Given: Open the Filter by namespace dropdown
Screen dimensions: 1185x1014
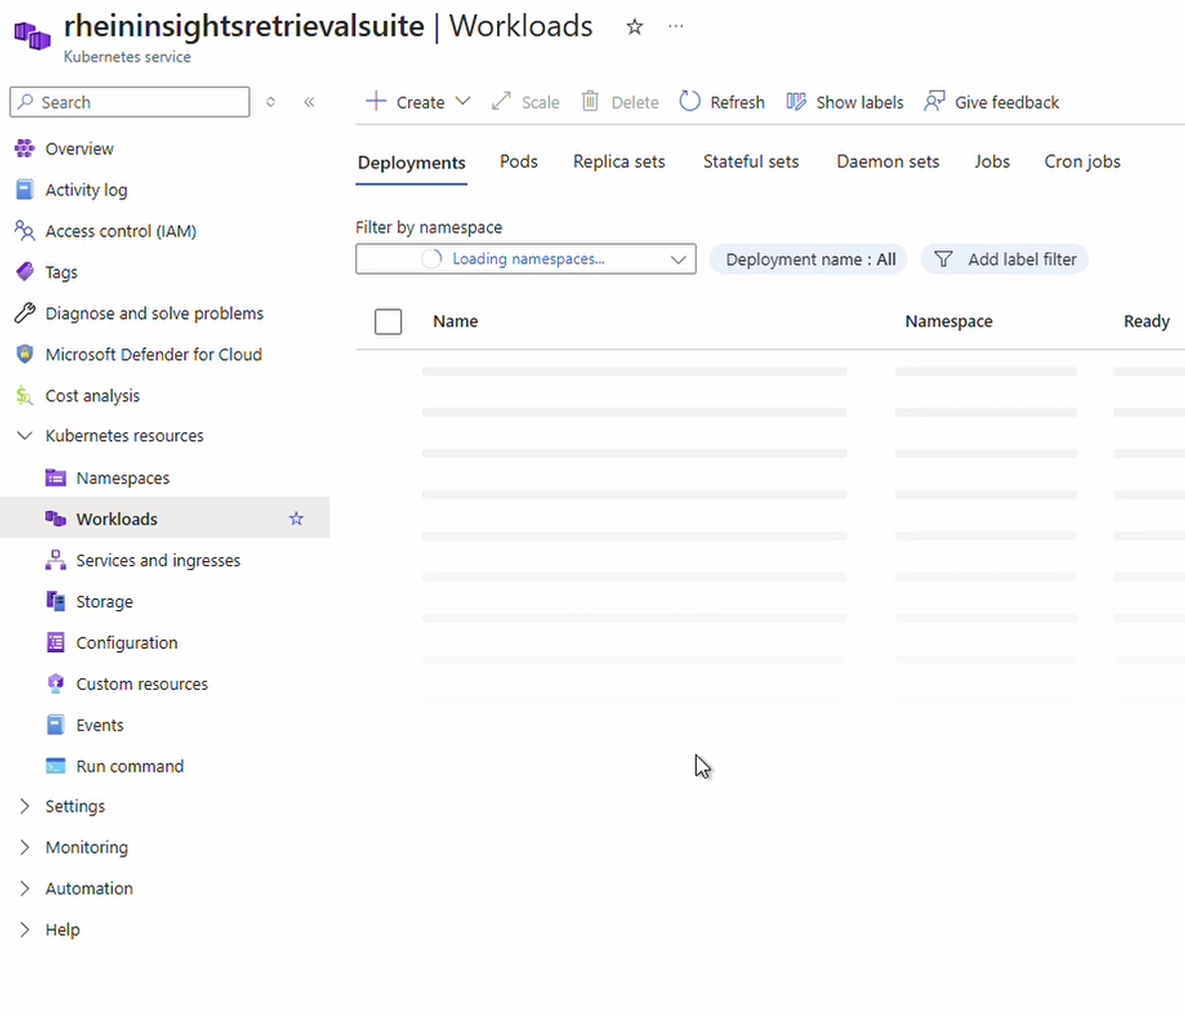Looking at the screenshot, I should (526, 259).
